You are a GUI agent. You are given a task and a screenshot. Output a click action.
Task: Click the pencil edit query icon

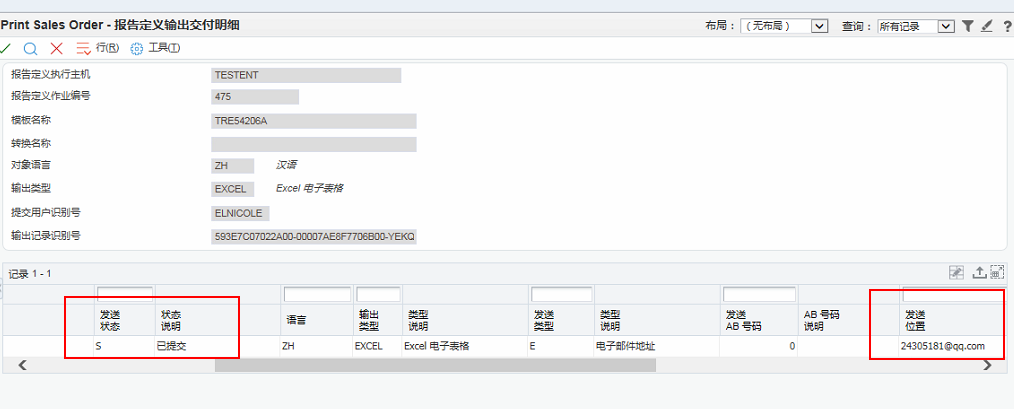(x=986, y=26)
